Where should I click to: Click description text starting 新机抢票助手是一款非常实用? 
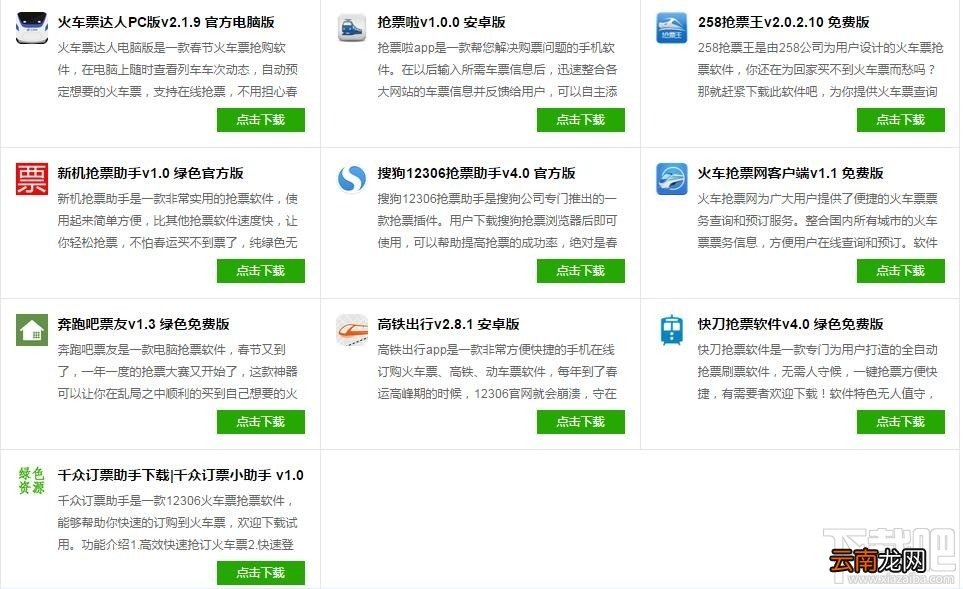click(177, 220)
